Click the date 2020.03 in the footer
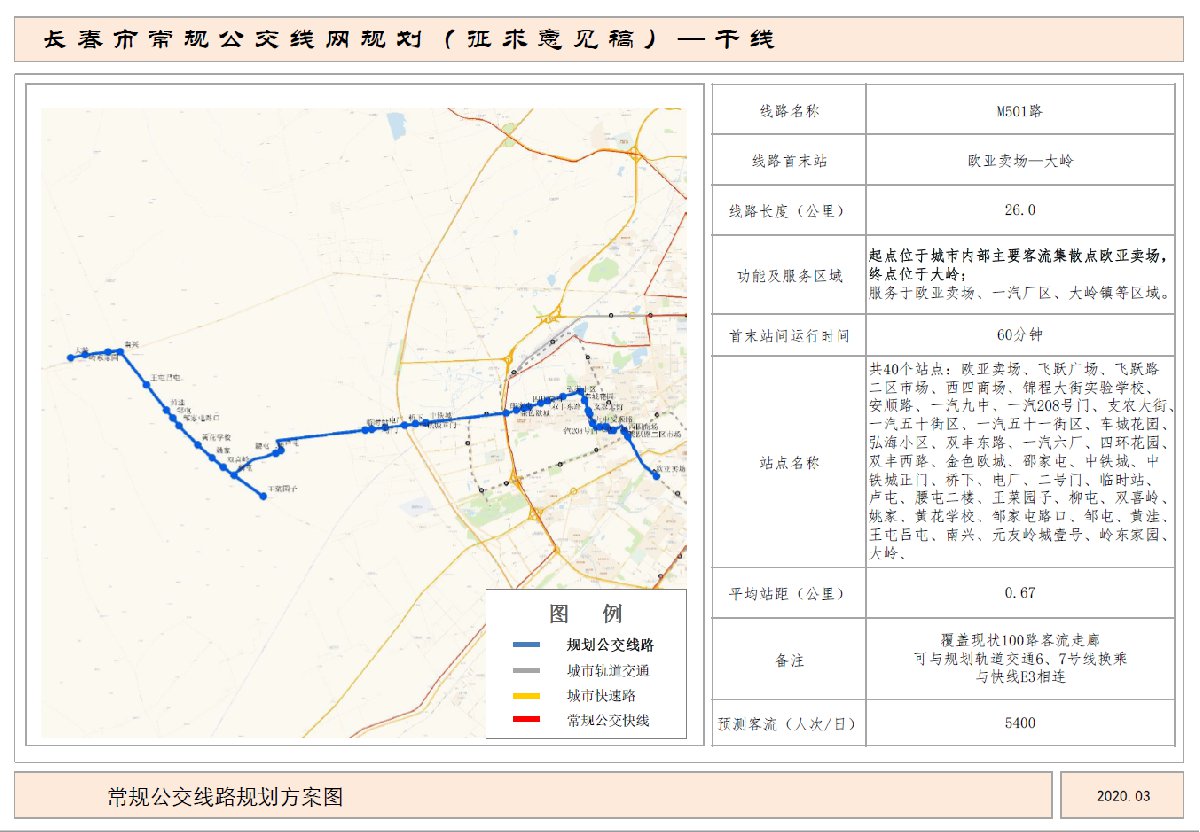 (1123, 797)
